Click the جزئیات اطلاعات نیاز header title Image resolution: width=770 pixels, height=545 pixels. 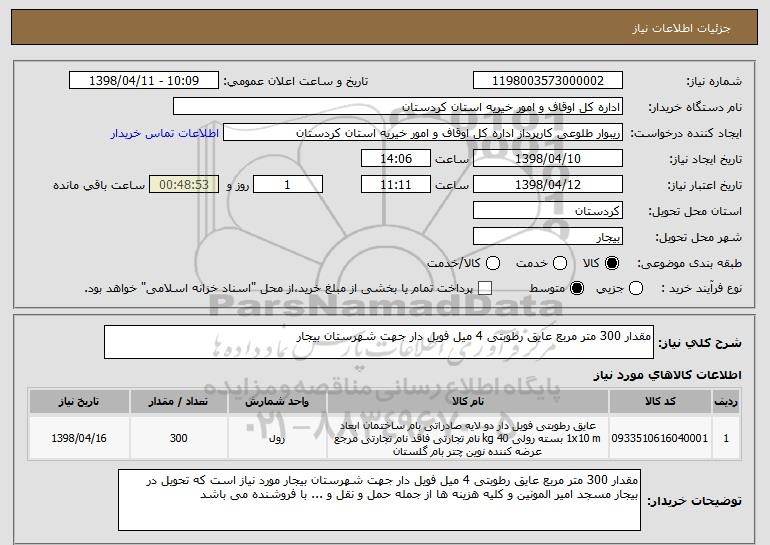click(x=681, y=28)
